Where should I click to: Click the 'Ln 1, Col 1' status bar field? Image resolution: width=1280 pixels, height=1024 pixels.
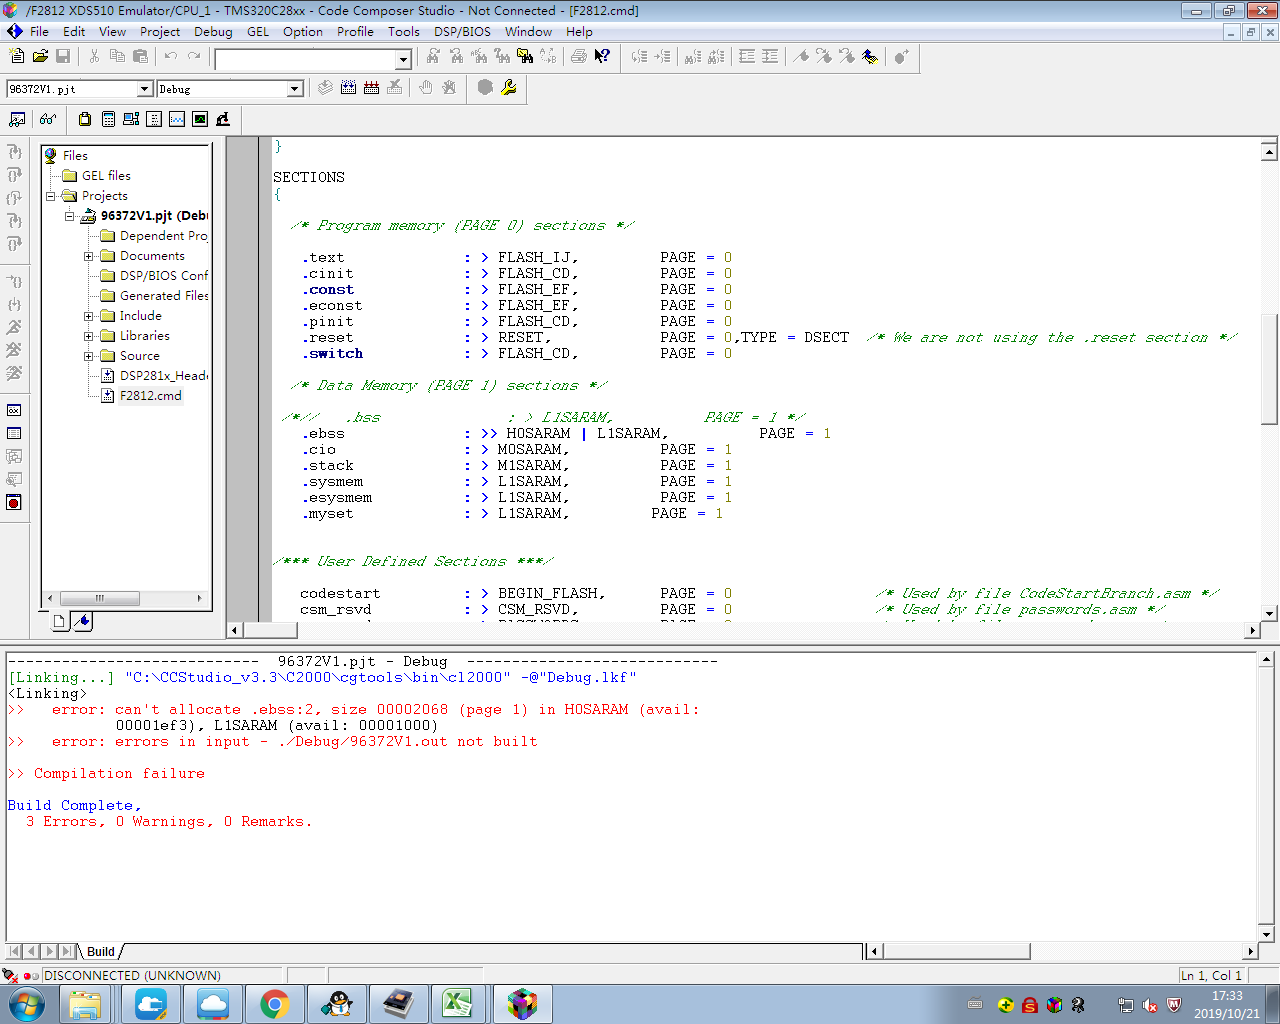pos(1212,975)
